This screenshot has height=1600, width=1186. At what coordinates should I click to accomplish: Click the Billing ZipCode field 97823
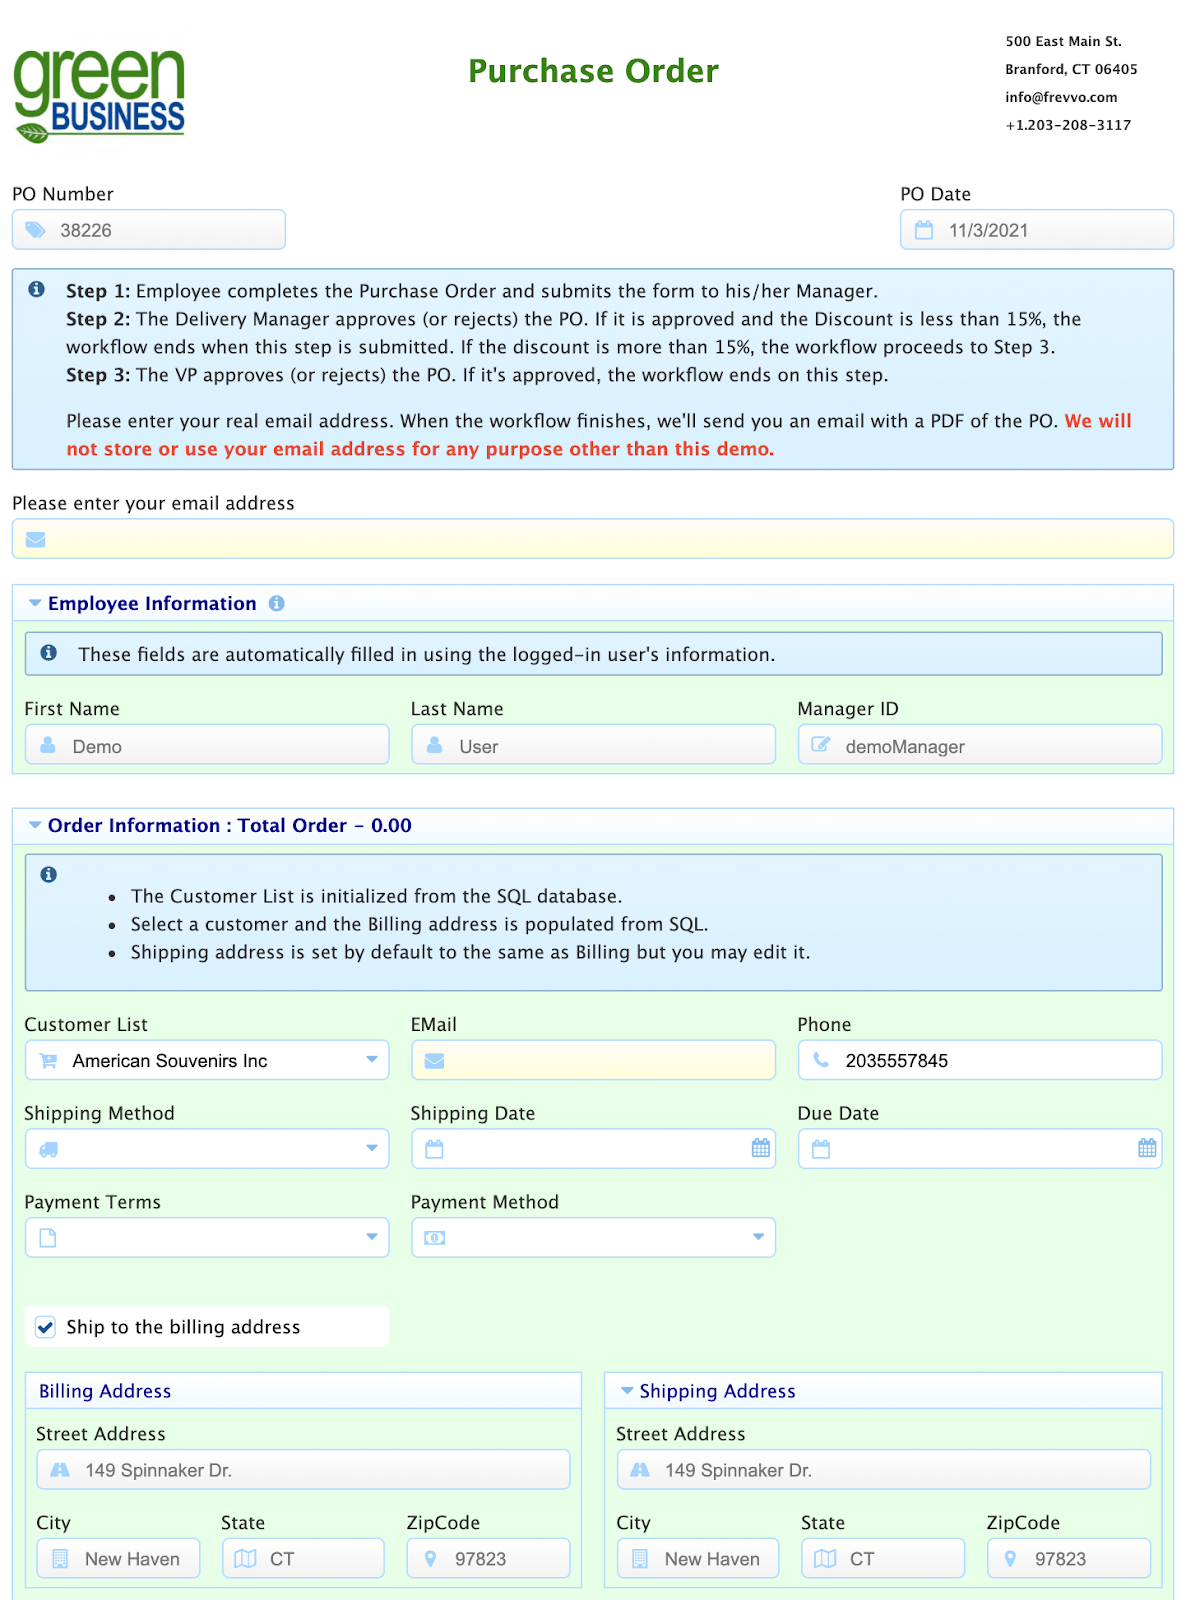(489, 1559)
